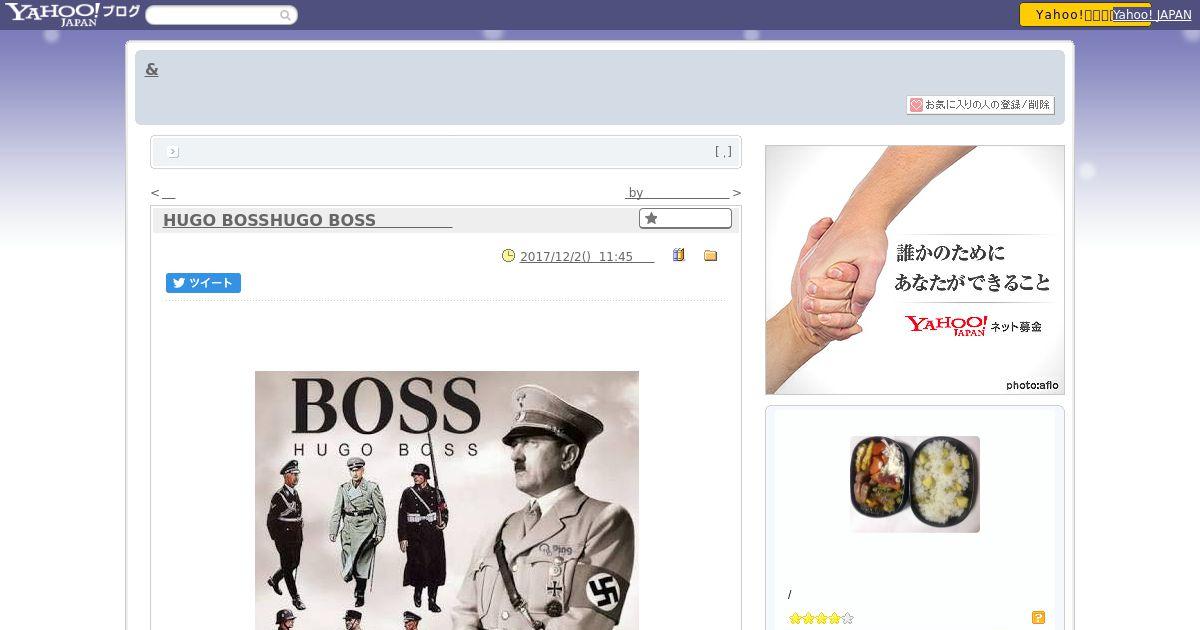This screenshot has height=630, width=1200.
Task: Click the BOSS HUGO BOSS post image
Action: tap(447, 500)
